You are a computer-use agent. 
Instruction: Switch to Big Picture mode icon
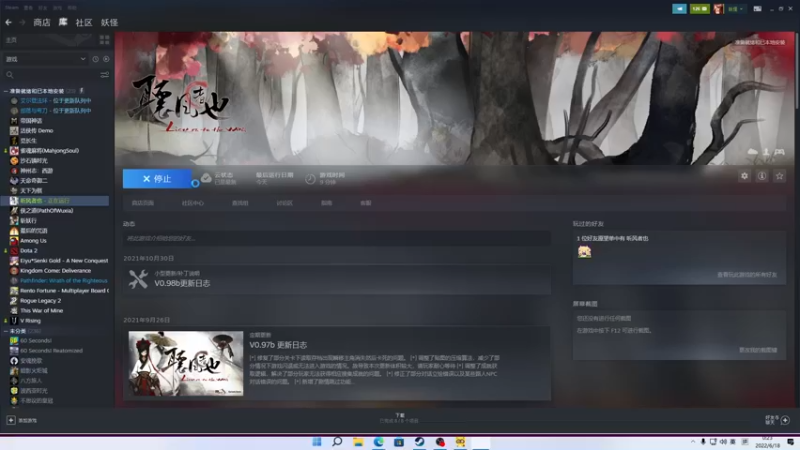[758, 9]
